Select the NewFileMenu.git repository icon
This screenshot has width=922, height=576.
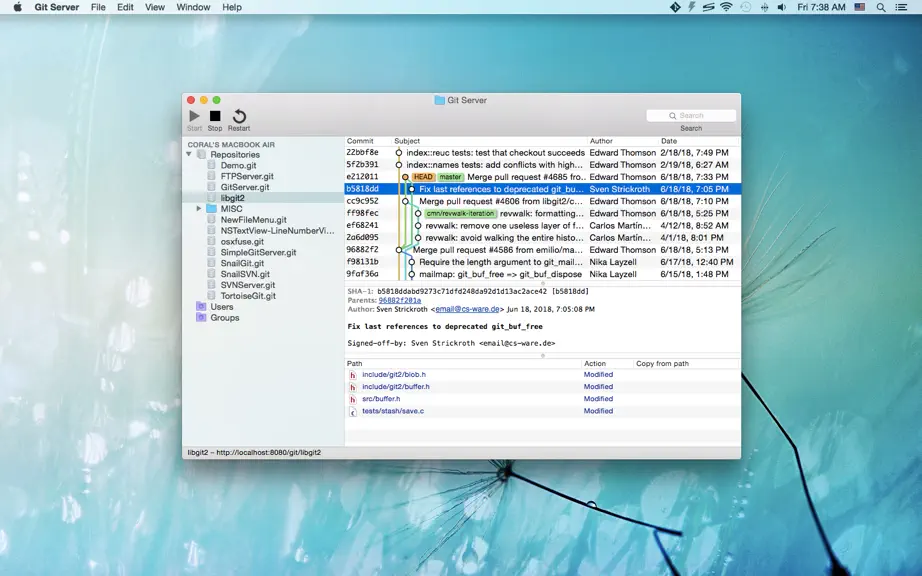click(212, 219)
